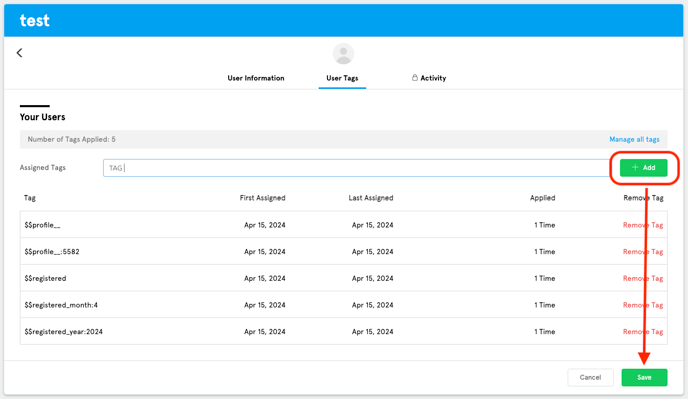The height and width of the screenshot is (399, 688).
Task: Open the User Information tab
Action: pyautogui.click(x=256, y=78)
